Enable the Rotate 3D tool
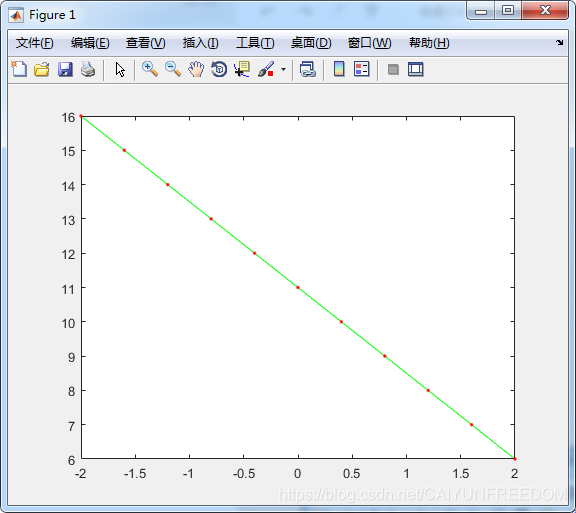 219,69
